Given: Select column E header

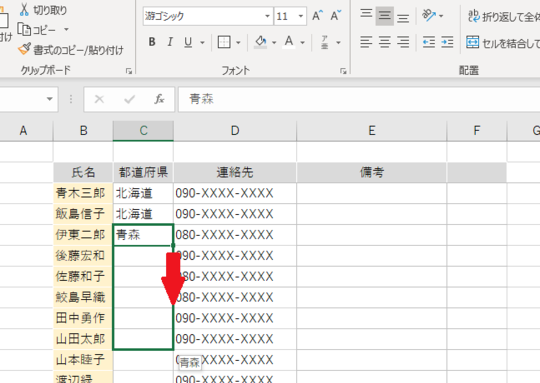Looking at the screenshot, I should (x=372, y=131).
